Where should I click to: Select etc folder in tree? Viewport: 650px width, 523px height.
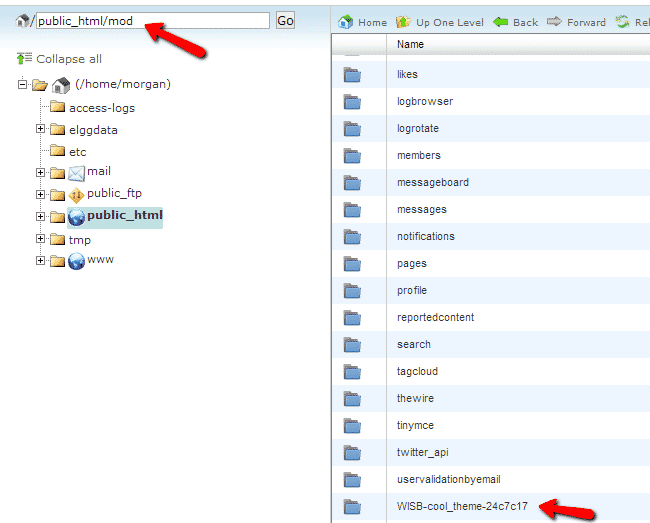tap(78, 152)
